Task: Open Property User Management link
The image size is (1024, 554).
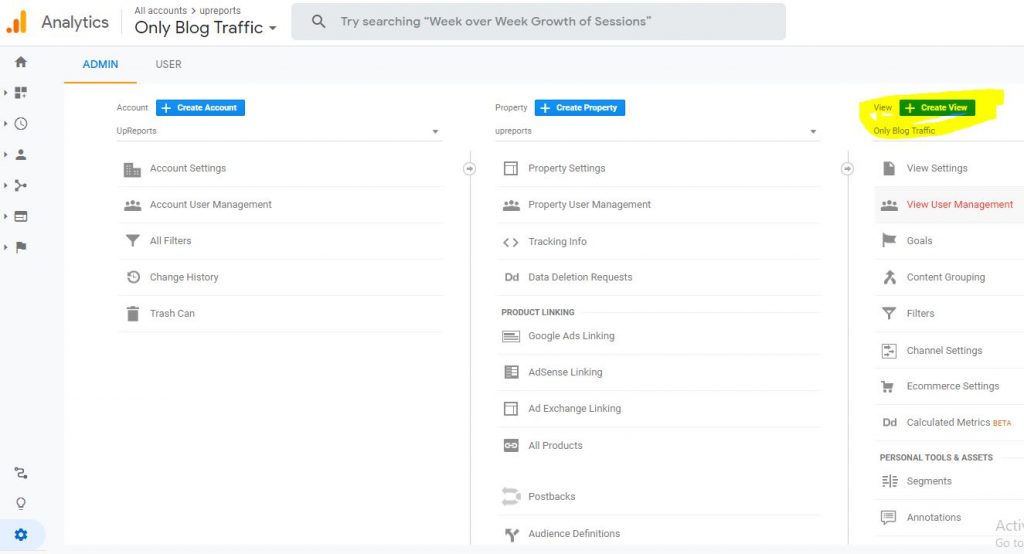Action: 590,204
